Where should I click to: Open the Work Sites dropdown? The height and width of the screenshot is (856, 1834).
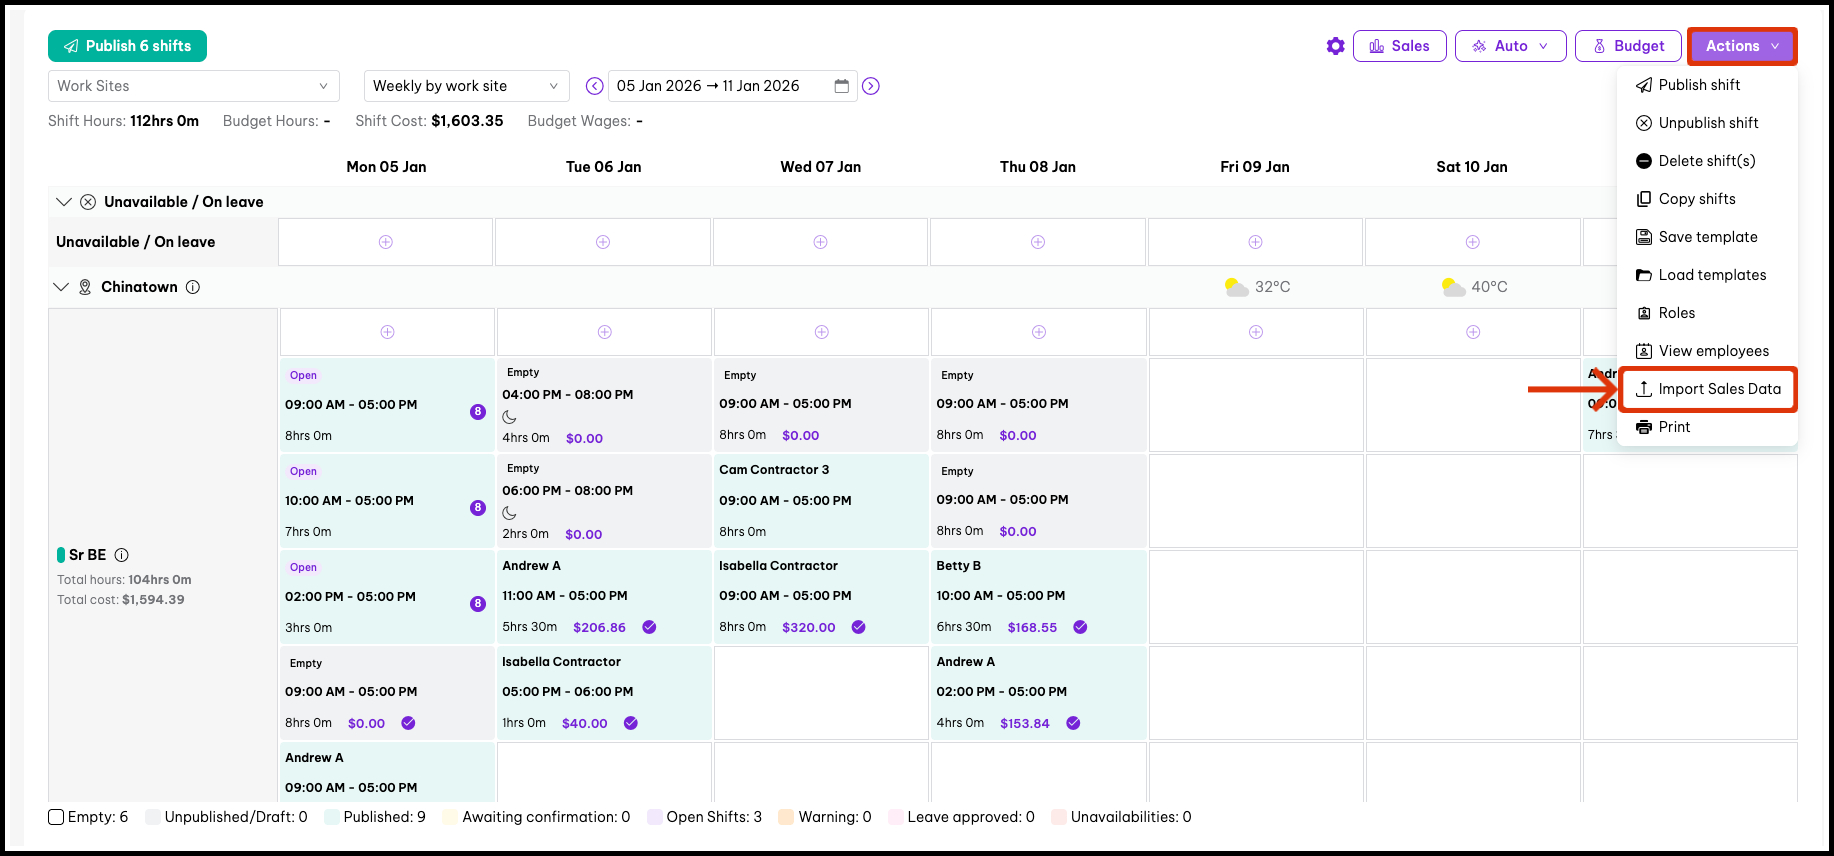click(x=193, y=86)
